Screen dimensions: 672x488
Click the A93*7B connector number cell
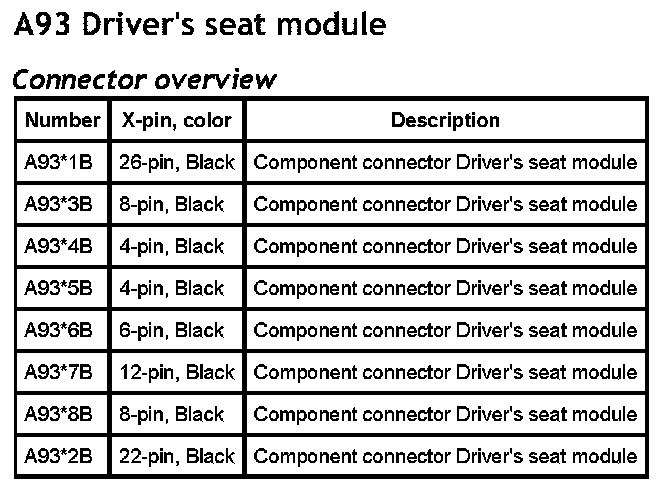(59, 372)
